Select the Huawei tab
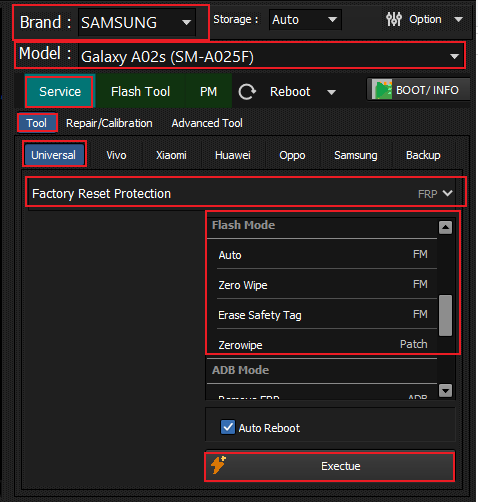The width and height of the screenshot is (478, 502). click(x=233, y=155)
